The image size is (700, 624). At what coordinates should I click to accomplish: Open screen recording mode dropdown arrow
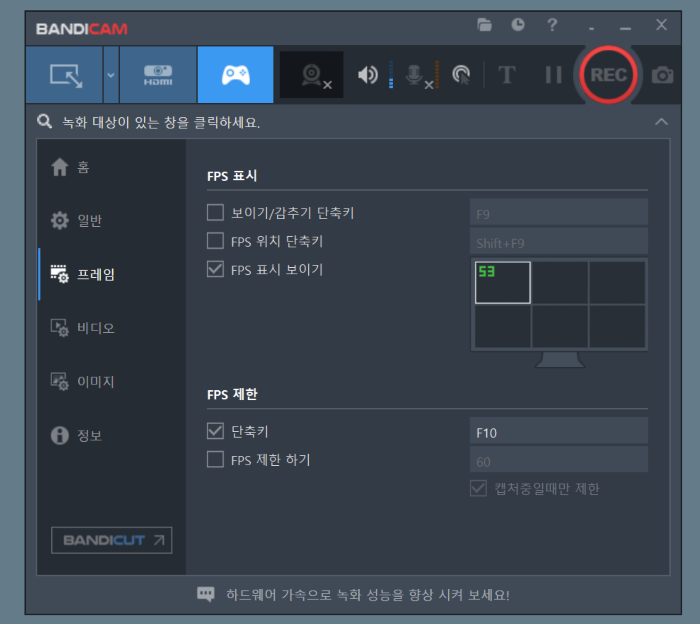(x=111, y=75)
